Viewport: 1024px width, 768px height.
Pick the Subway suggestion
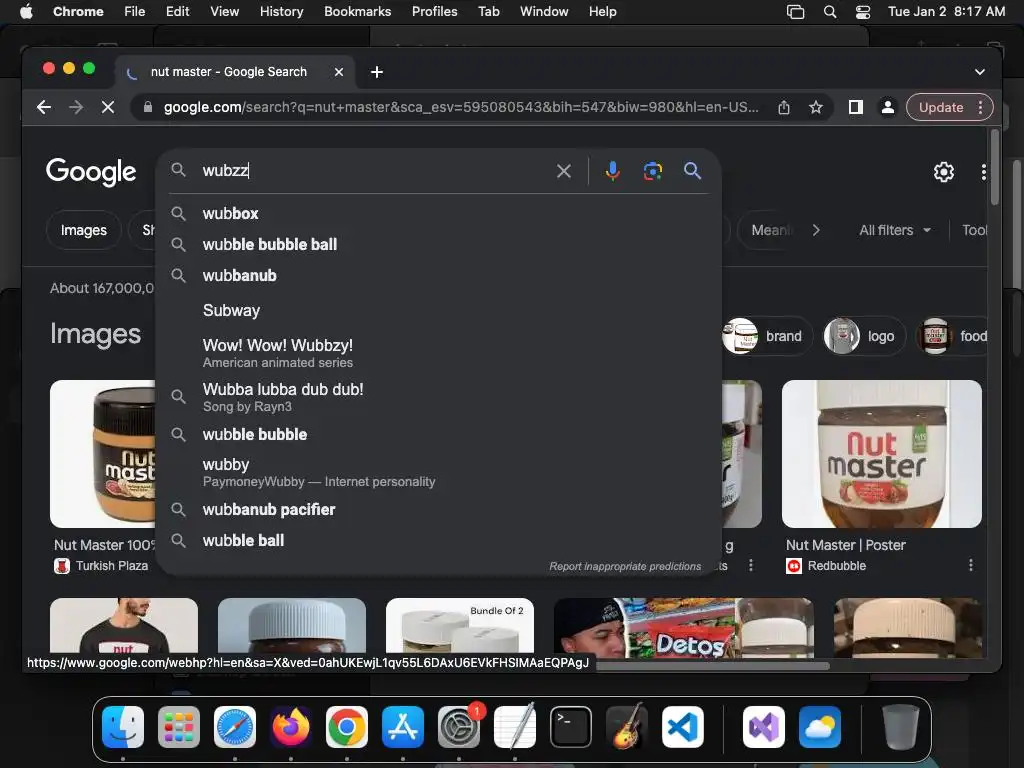[x=439, y=310]
